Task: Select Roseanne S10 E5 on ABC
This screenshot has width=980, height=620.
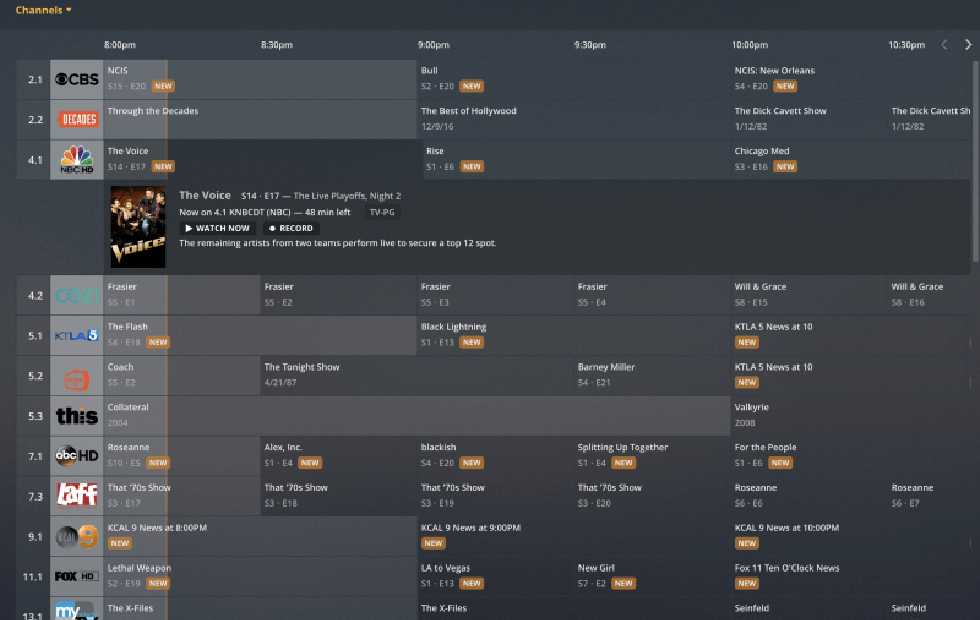Action: tap(182, 456)
